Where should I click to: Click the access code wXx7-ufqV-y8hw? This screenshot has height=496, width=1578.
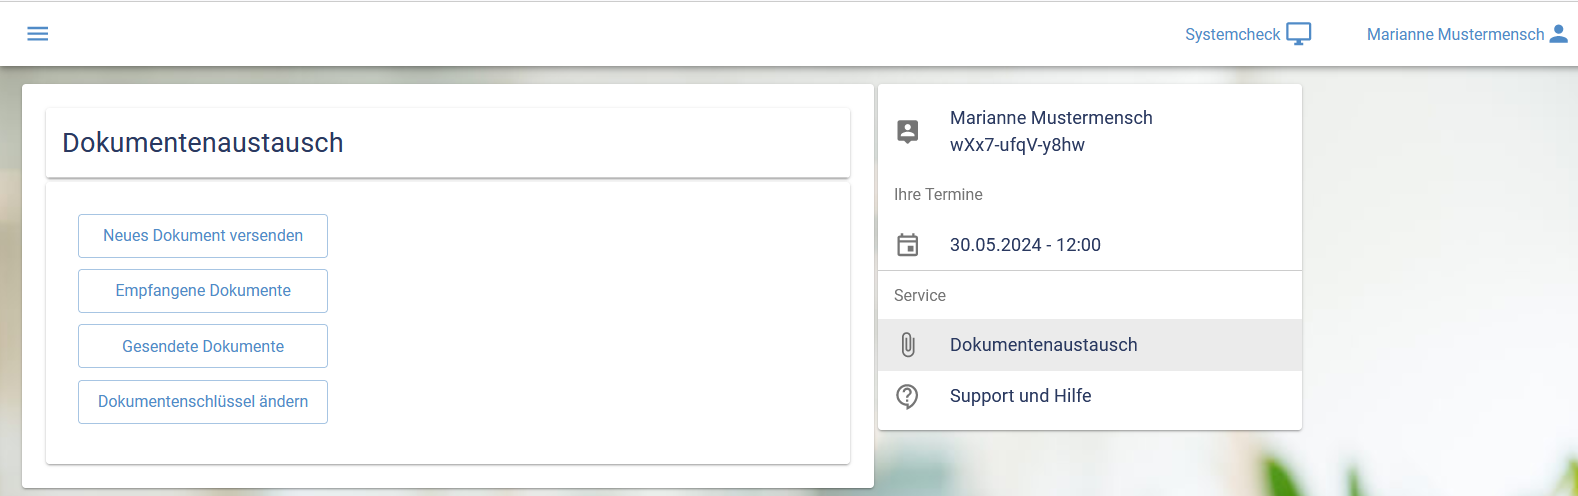point(1017,145)
